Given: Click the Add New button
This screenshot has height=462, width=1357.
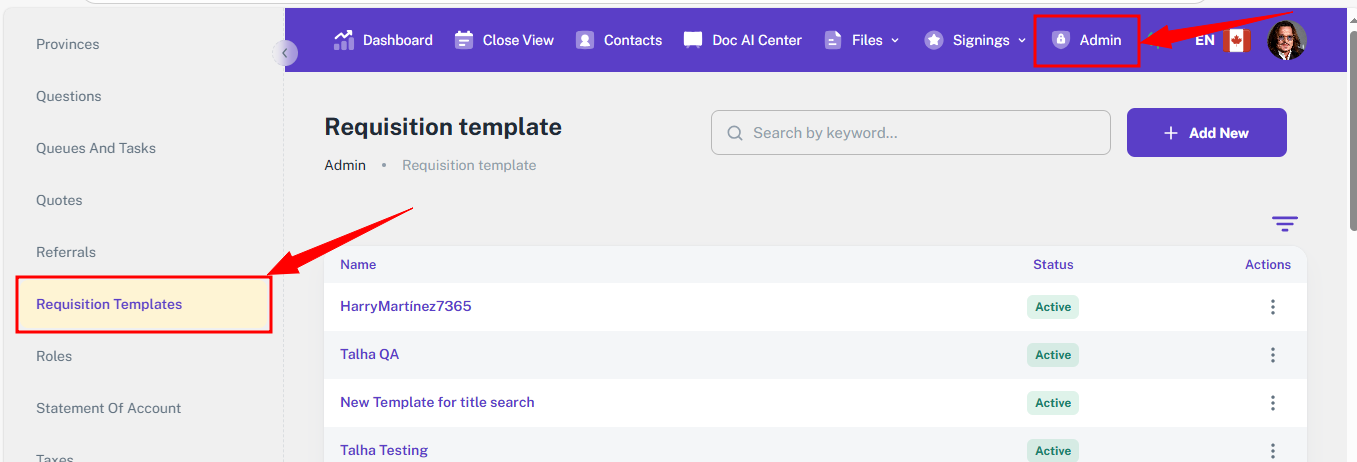Looking at the screenshot, I should 1206,133.
